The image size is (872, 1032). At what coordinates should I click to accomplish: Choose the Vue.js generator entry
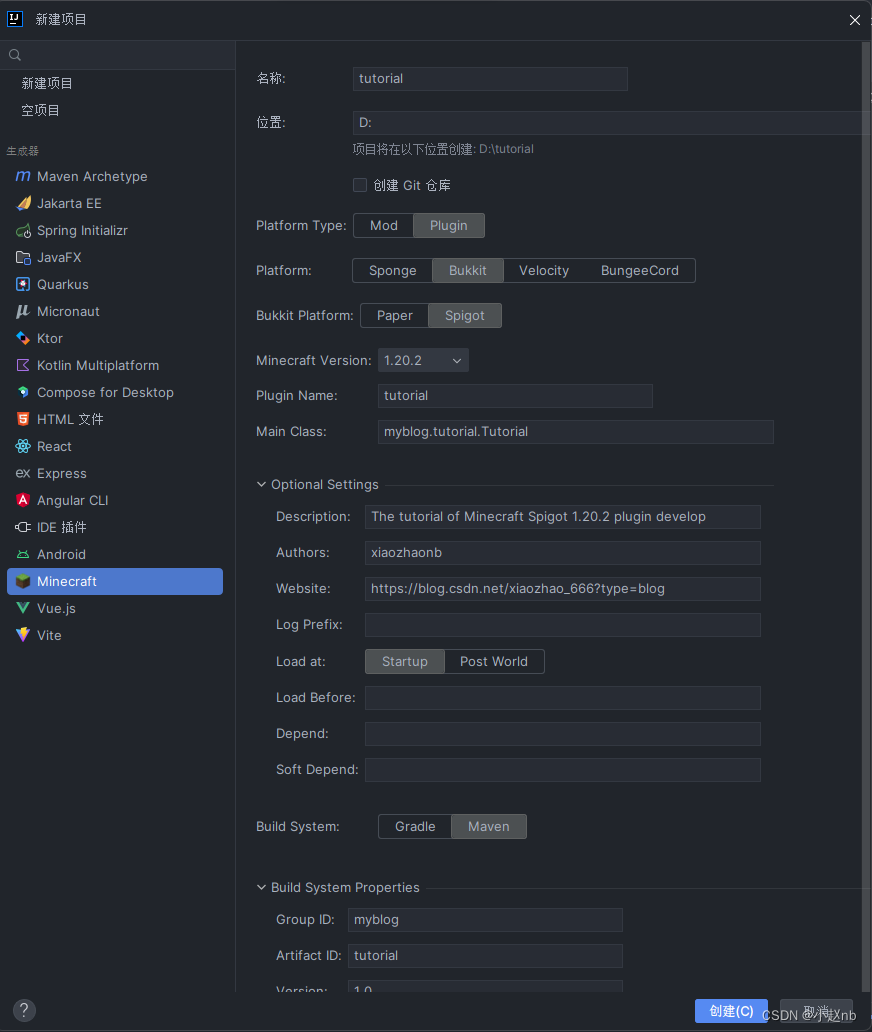pyautogui.click(x=115, y=608)
